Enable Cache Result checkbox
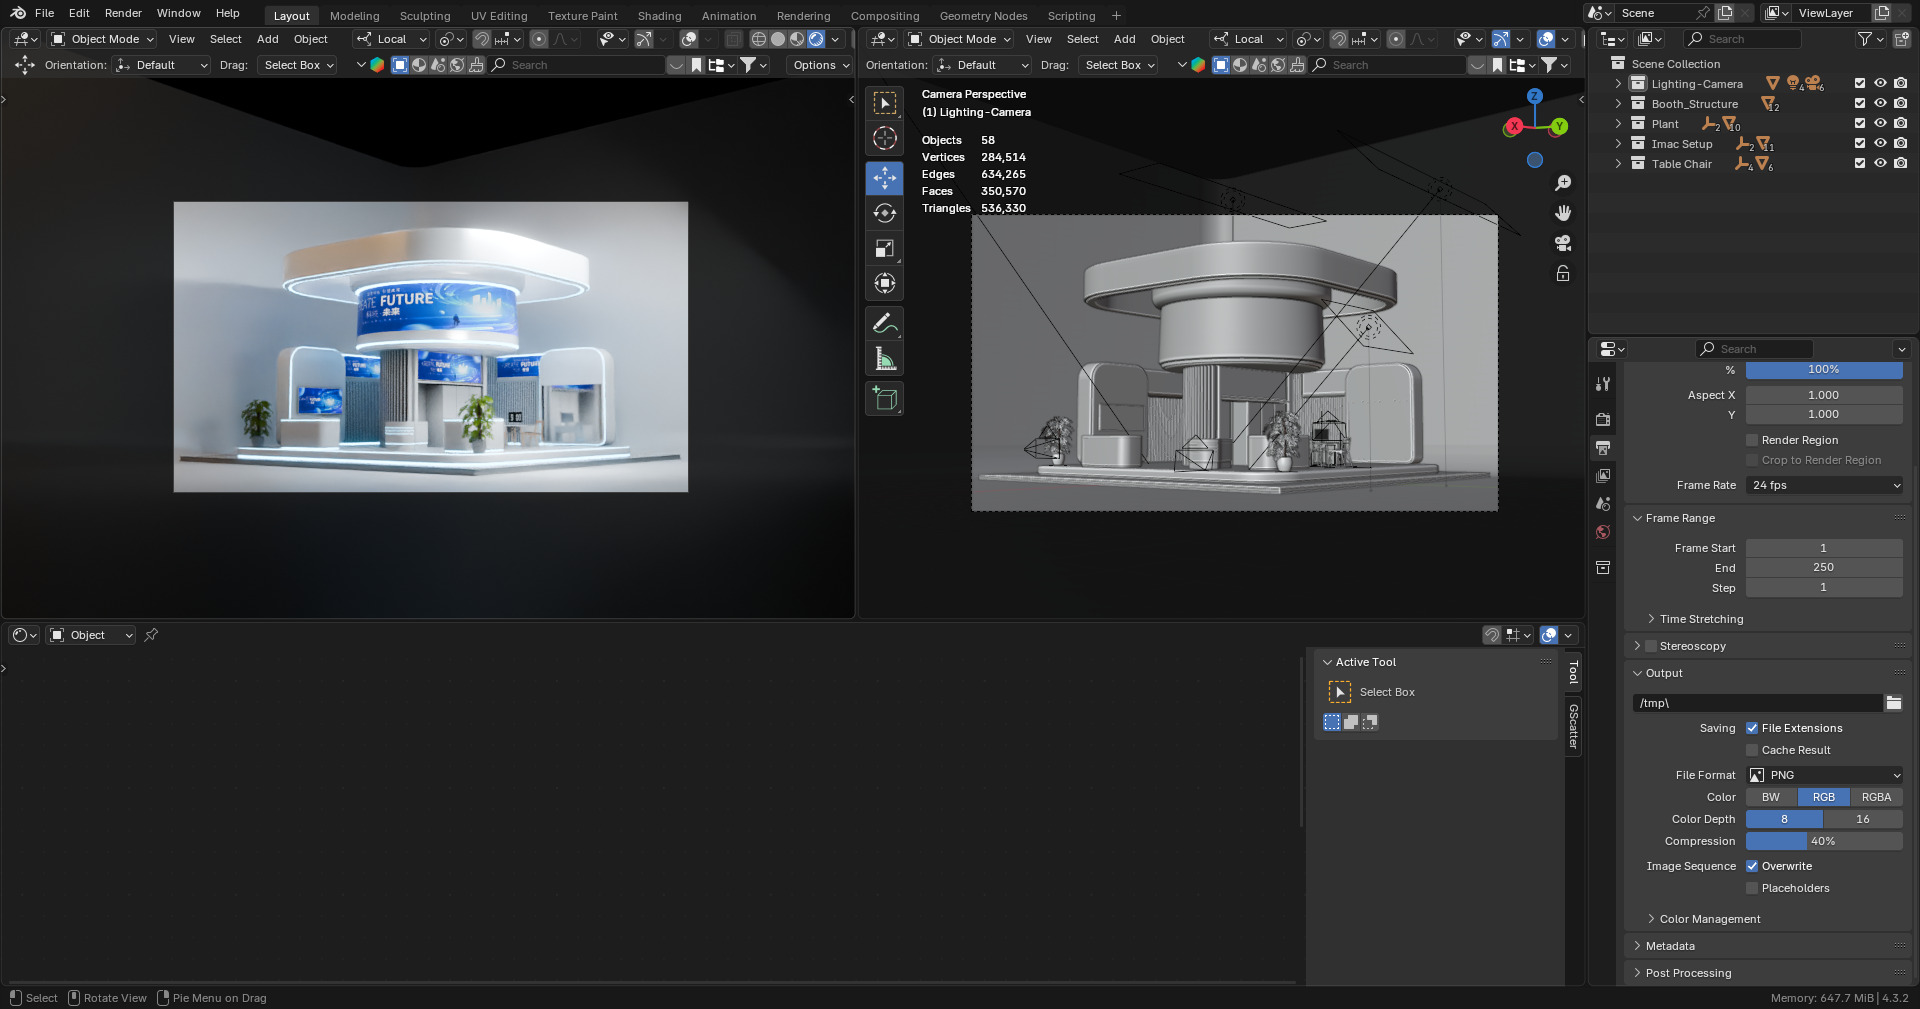The image size is (1920, 1009). click(1752, 750)
